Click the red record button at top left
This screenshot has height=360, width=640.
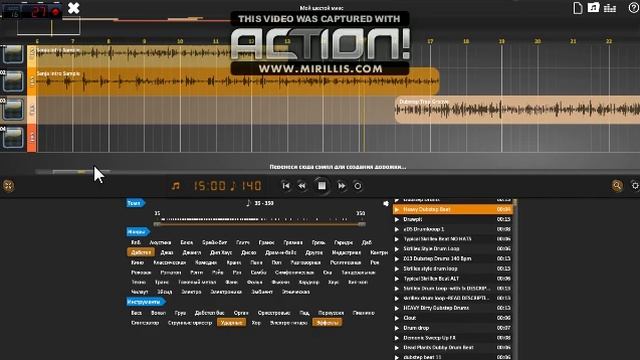[56, 12]
